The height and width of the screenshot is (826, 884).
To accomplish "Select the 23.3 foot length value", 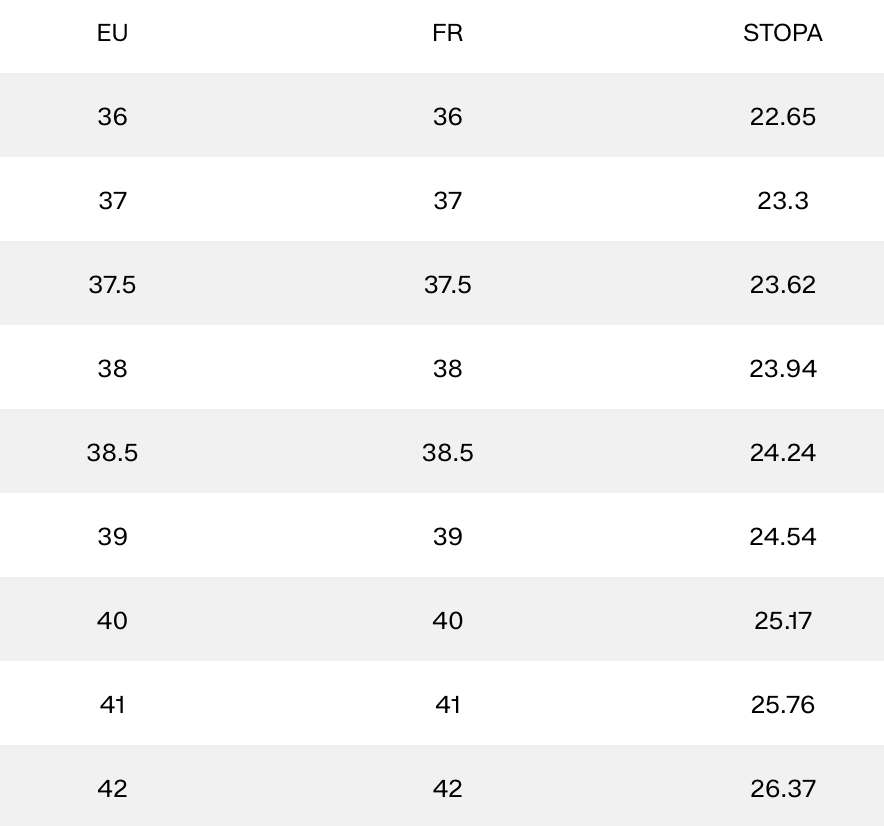I will [782, 201].
